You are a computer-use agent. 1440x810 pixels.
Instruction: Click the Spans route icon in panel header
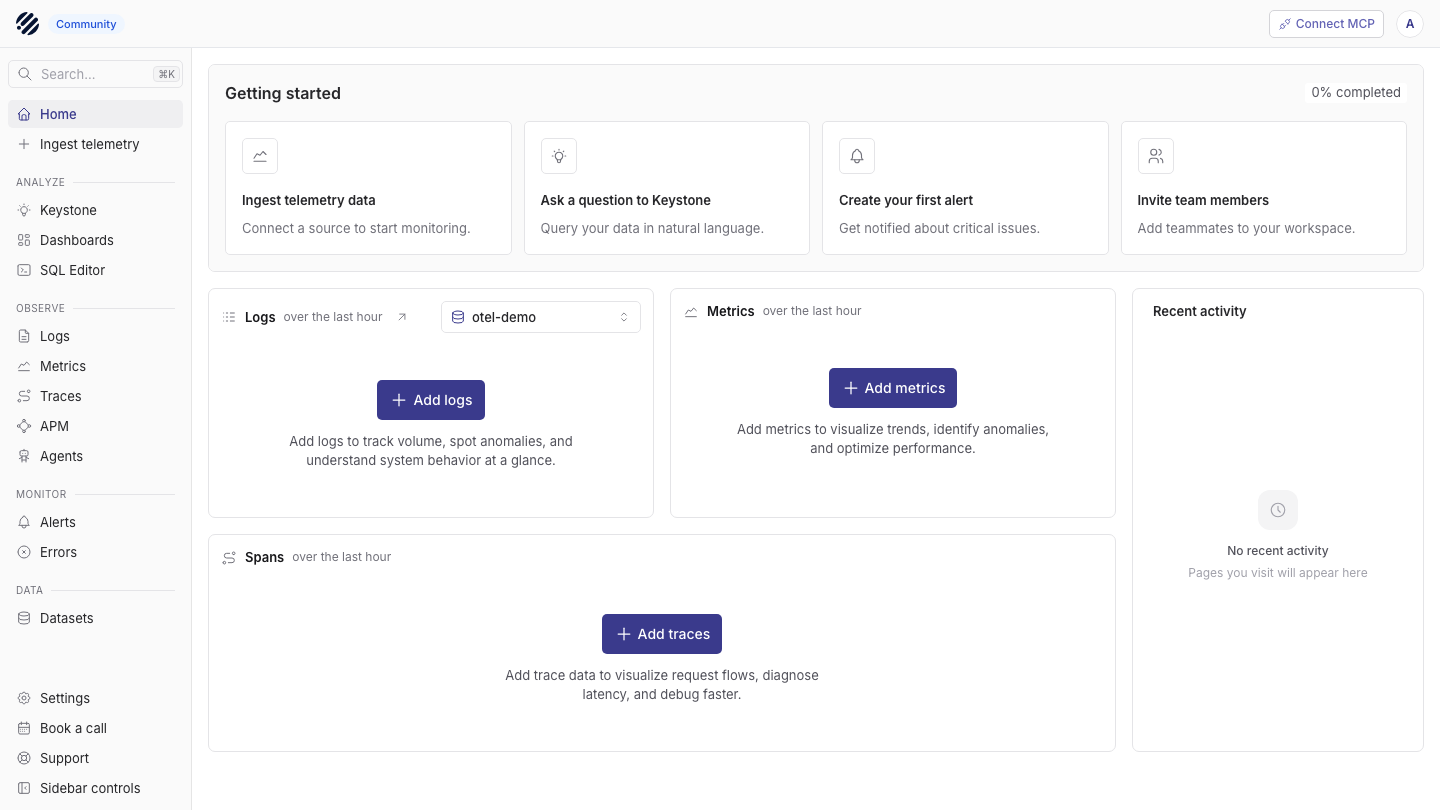click(229, 558)
